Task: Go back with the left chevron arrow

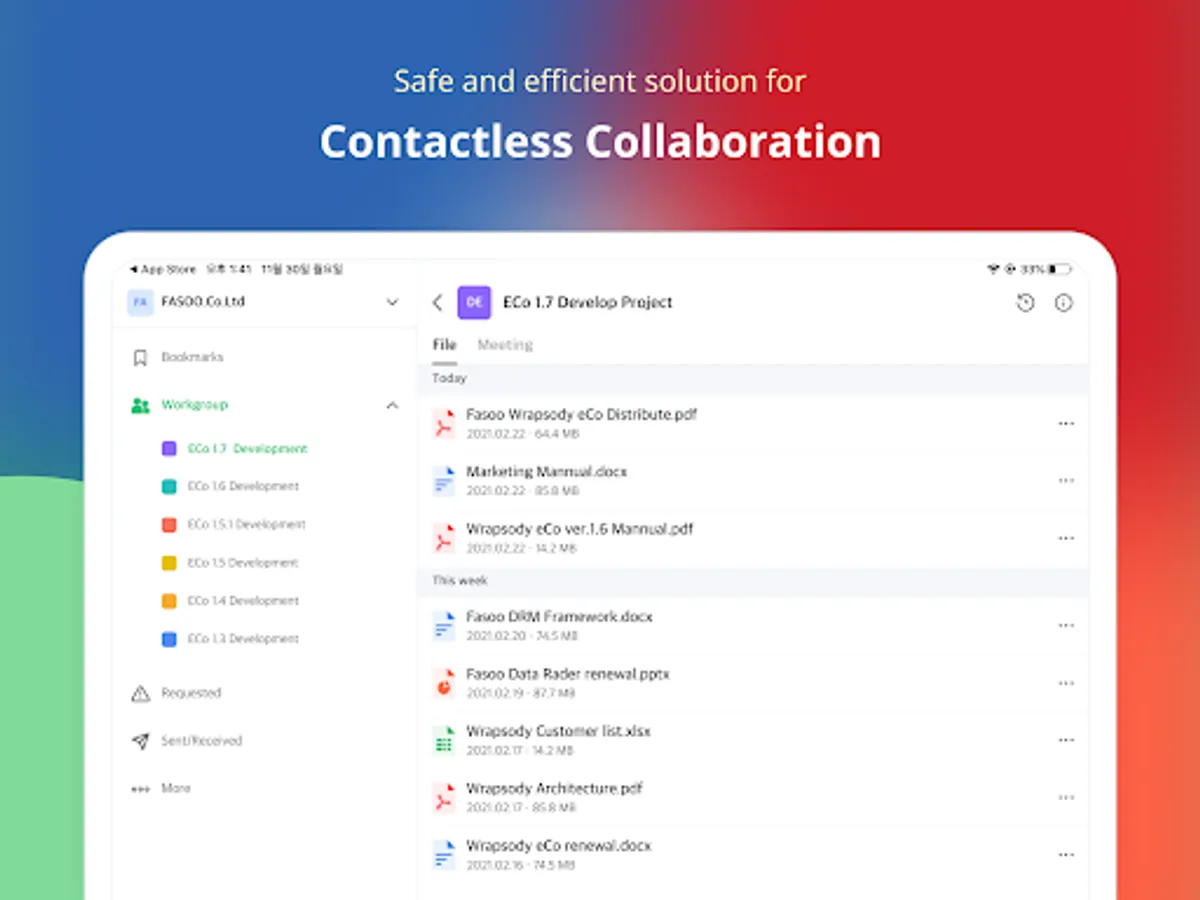Action: [437, 303]
